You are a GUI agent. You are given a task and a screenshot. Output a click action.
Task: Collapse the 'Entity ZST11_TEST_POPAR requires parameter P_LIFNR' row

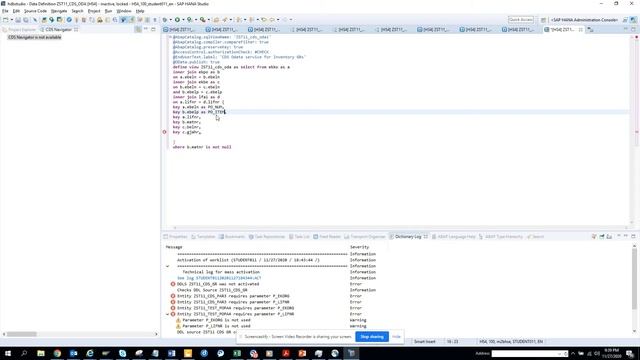167,314
